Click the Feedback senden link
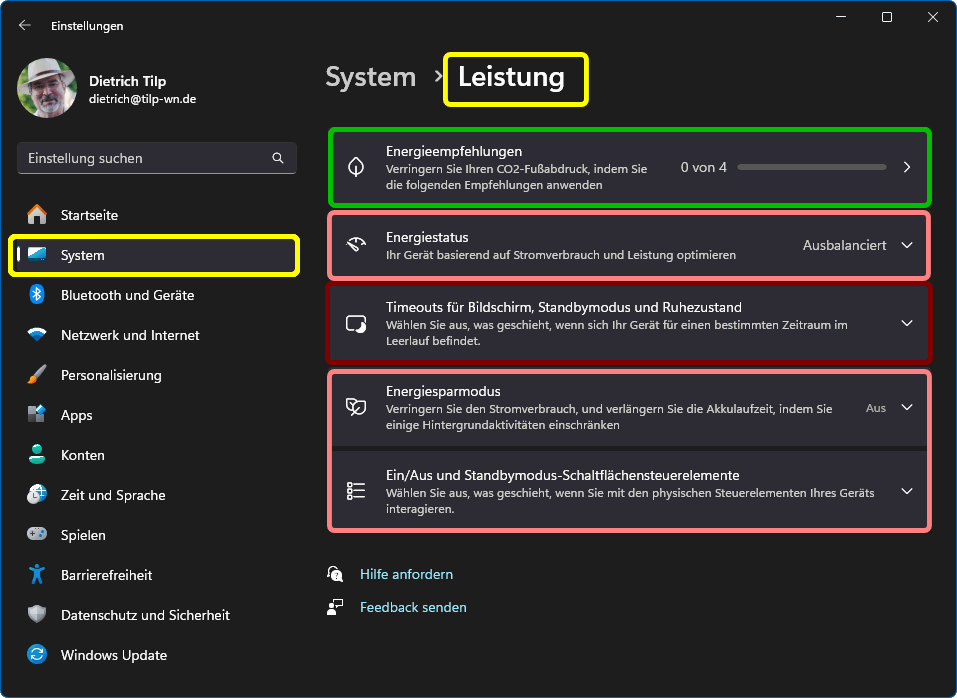 click(413, 607)
